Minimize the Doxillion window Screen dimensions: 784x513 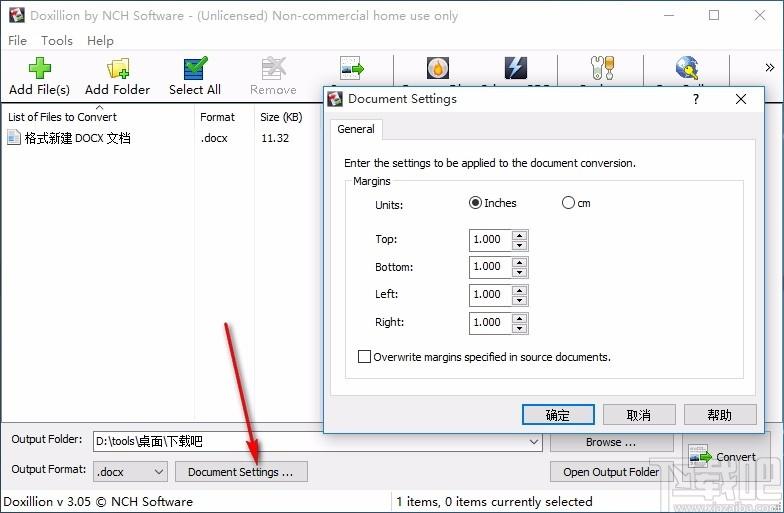[668, 16]
